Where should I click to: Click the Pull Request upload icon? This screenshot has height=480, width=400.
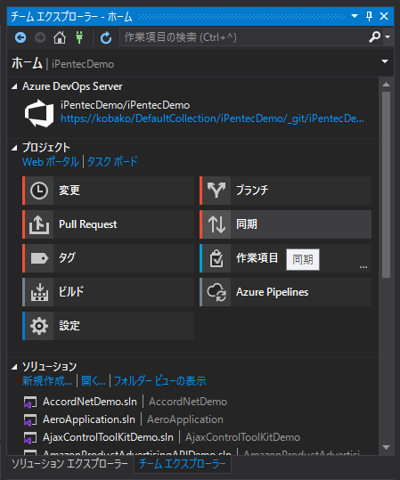[x=39, y=224]
